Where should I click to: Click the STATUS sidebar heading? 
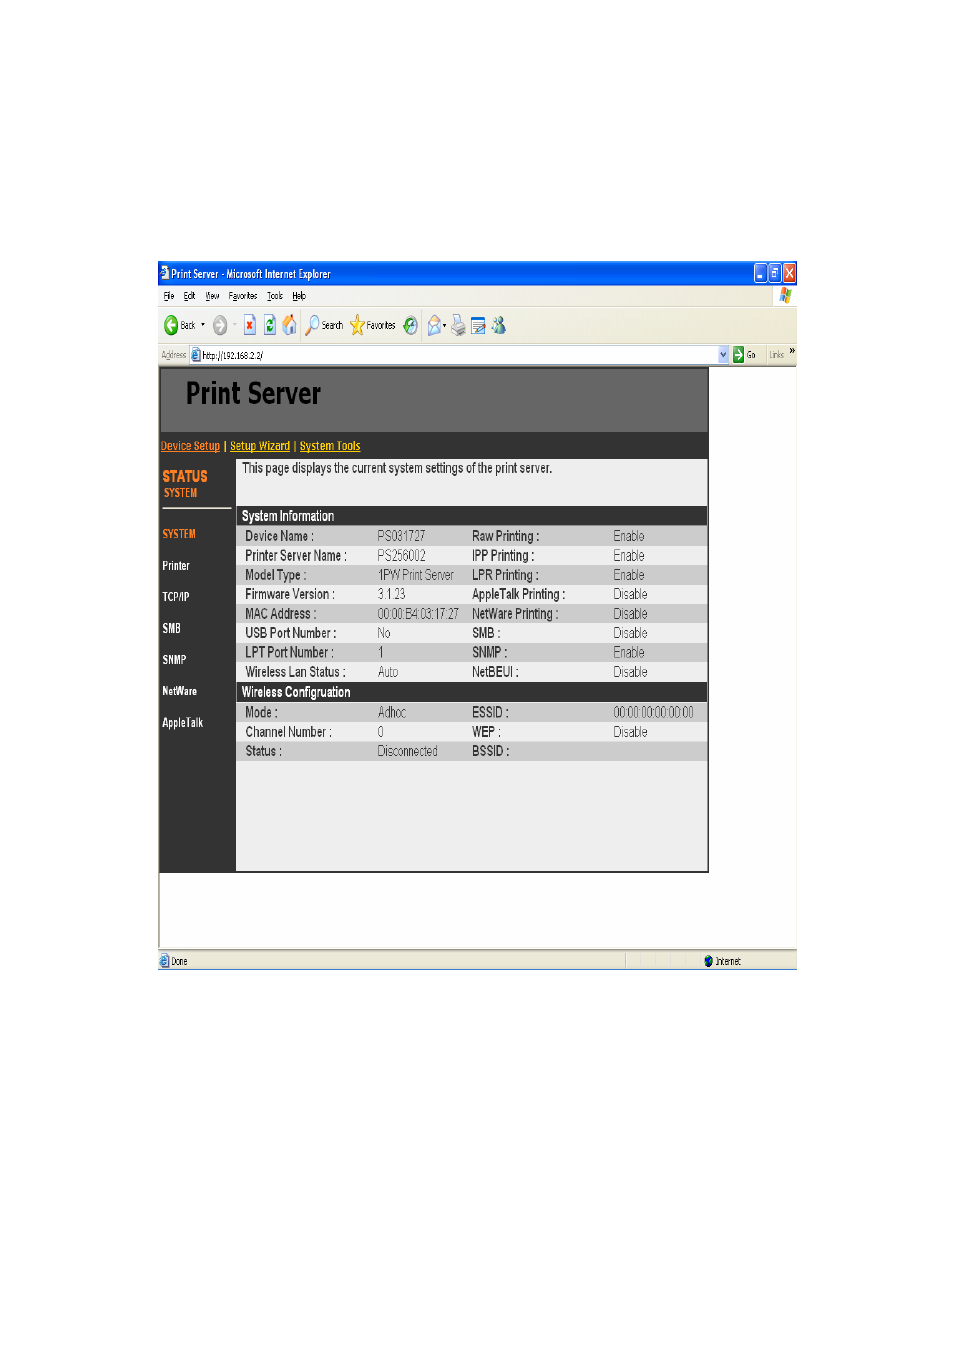point(185,477)
